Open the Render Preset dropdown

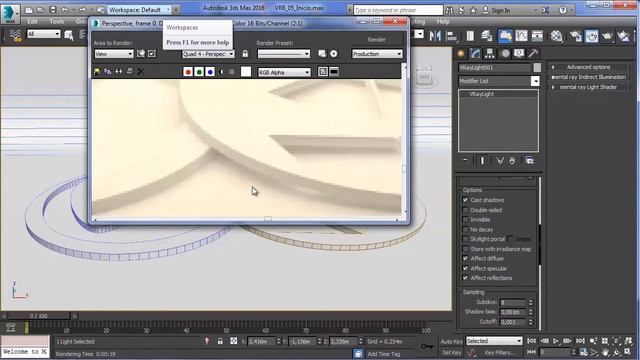point(283,54)
